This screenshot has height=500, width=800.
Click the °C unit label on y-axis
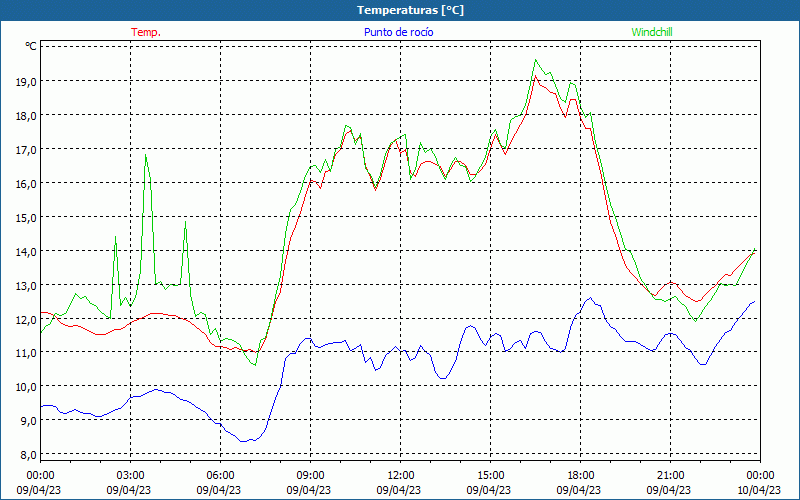(31, 46)
